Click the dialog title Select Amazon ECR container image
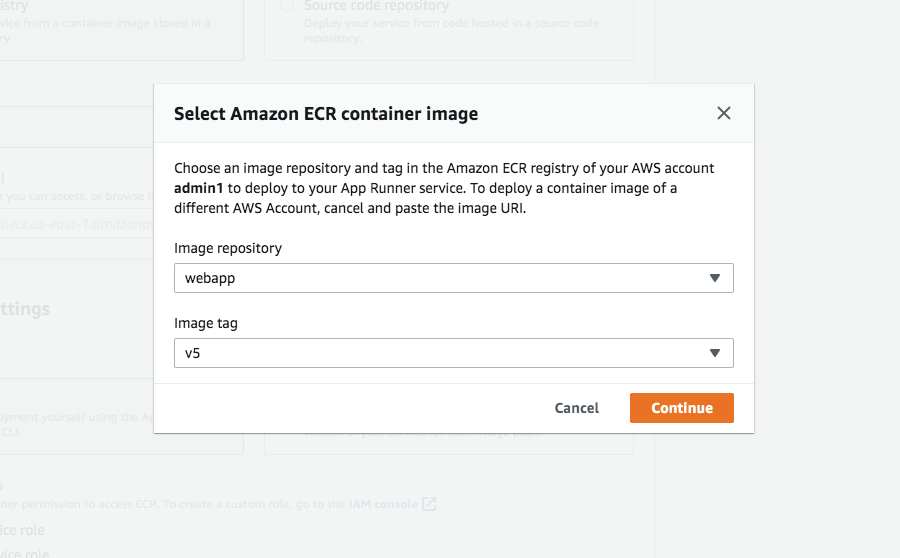 [326, 114]
